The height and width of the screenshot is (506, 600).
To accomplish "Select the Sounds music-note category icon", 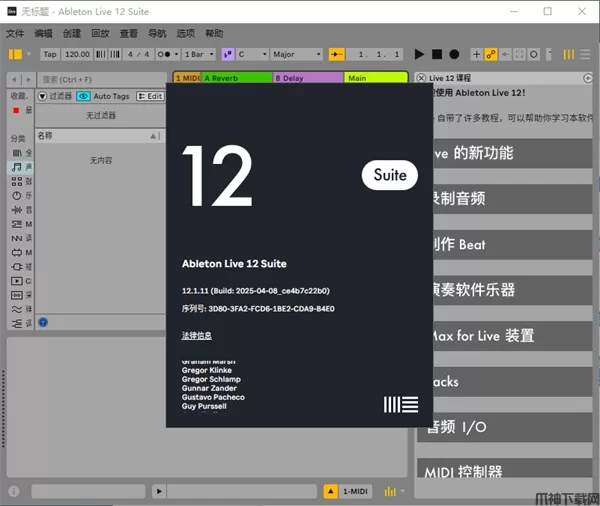I will point(17,167).
